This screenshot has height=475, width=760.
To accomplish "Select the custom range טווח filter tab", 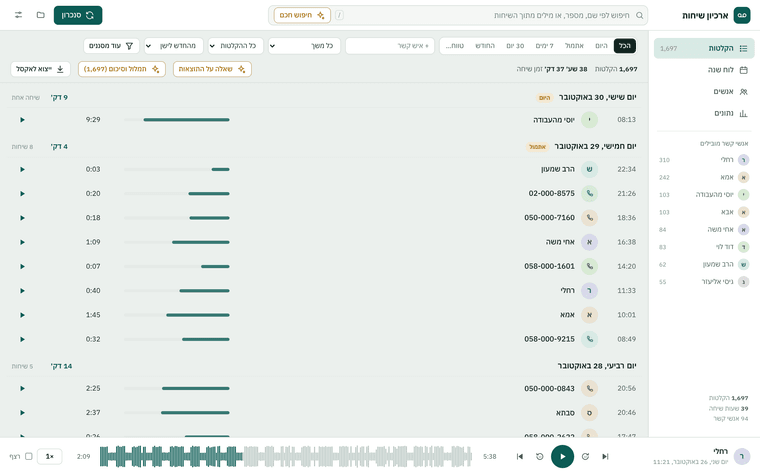I will coord(455,46).
